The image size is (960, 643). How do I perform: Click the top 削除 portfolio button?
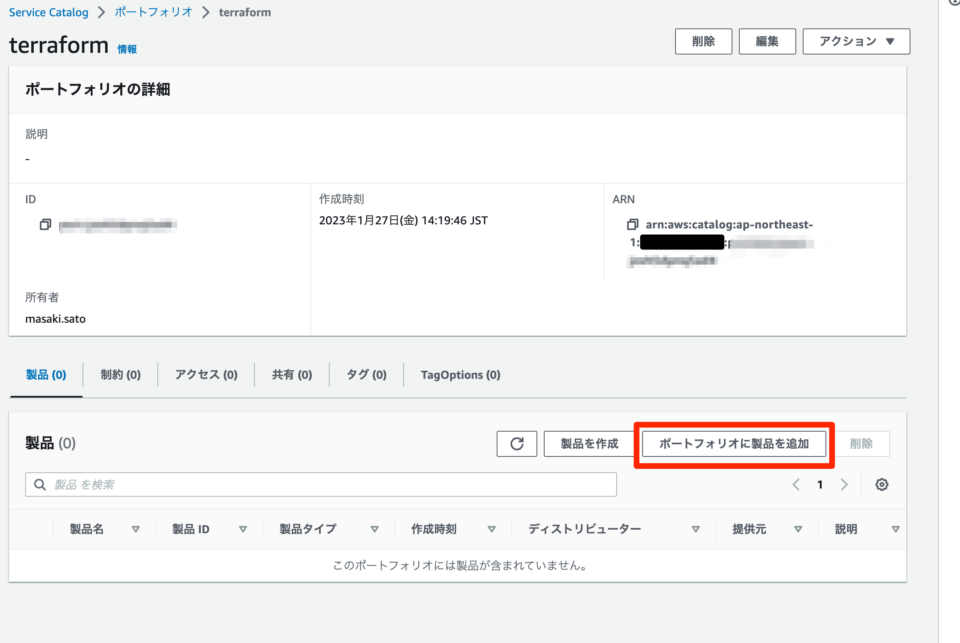click(x=703, y=41)
